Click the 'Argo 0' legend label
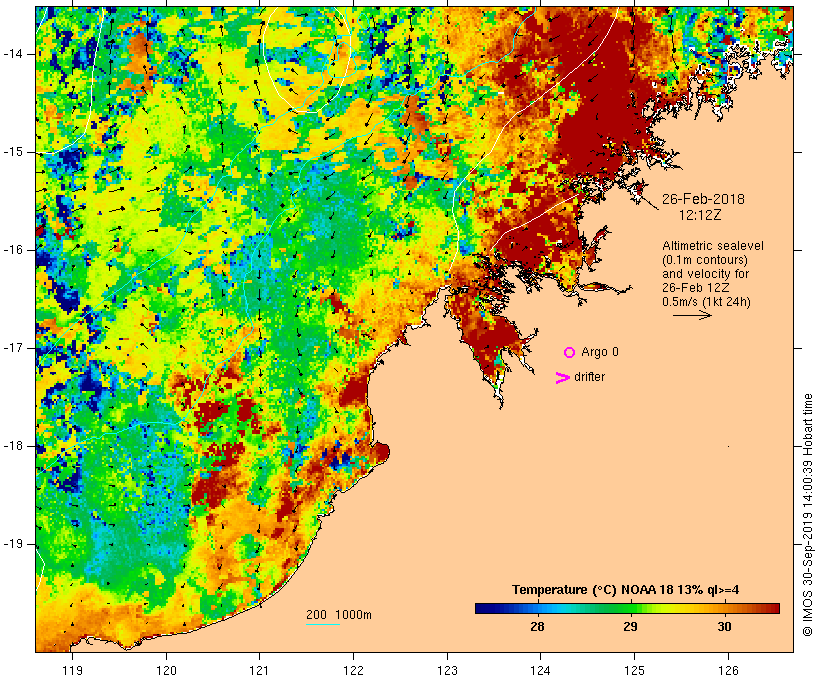This screenshot has height=680, width=820. click(600, 352)
